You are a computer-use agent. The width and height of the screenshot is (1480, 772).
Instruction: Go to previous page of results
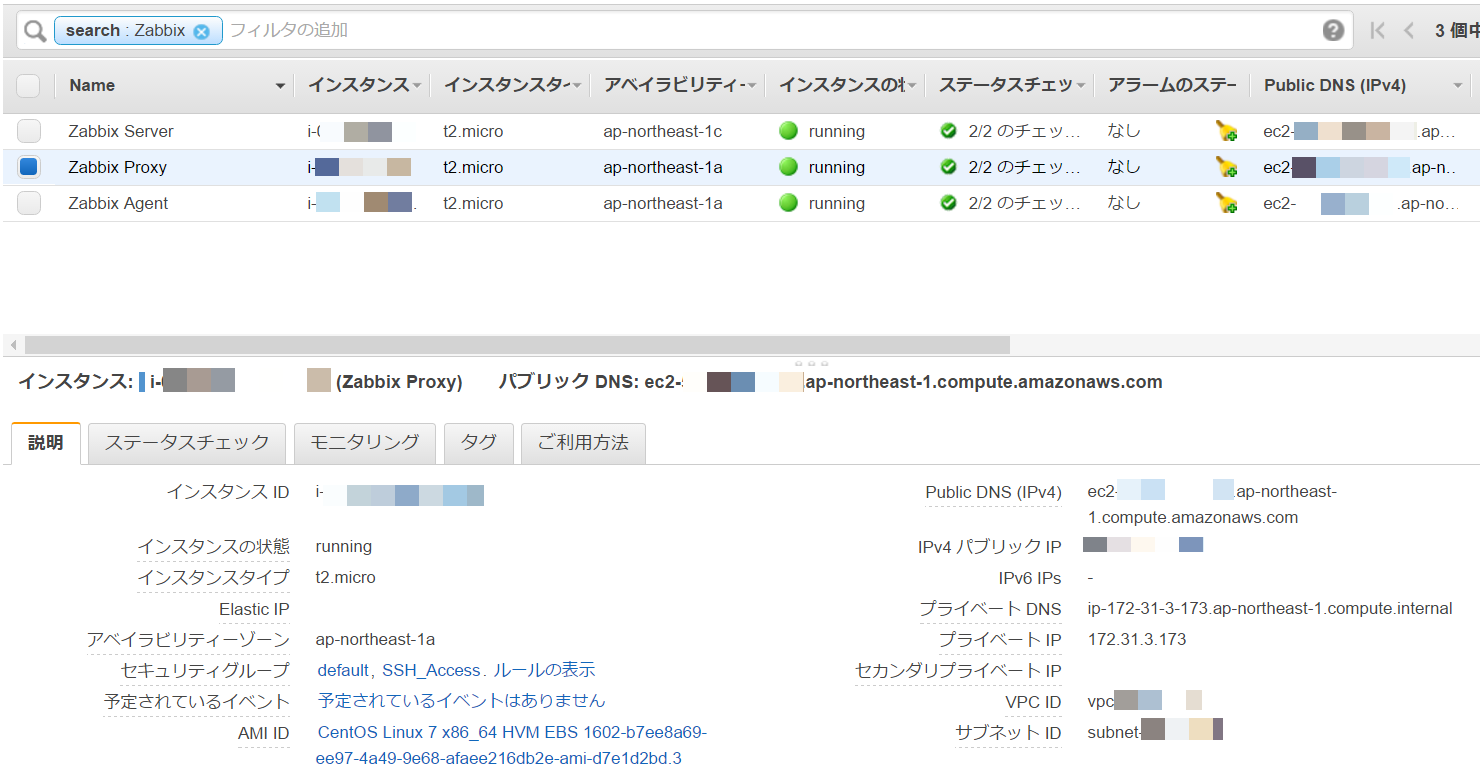click(1409, 31)
